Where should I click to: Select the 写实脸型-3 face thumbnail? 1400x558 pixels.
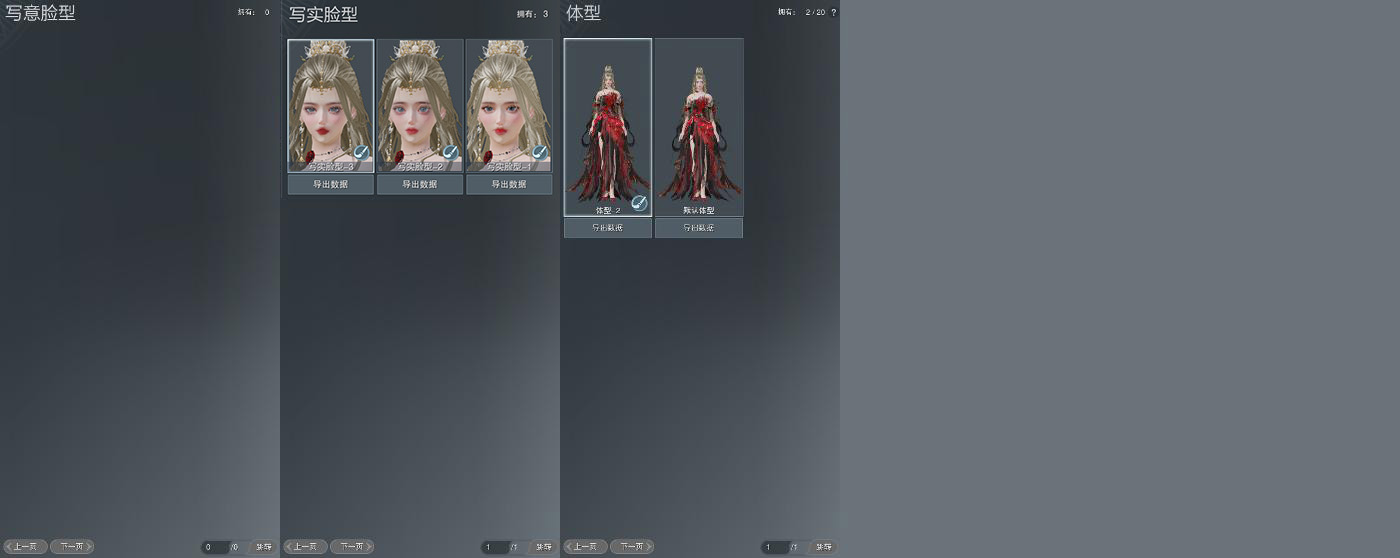[331, 106]
